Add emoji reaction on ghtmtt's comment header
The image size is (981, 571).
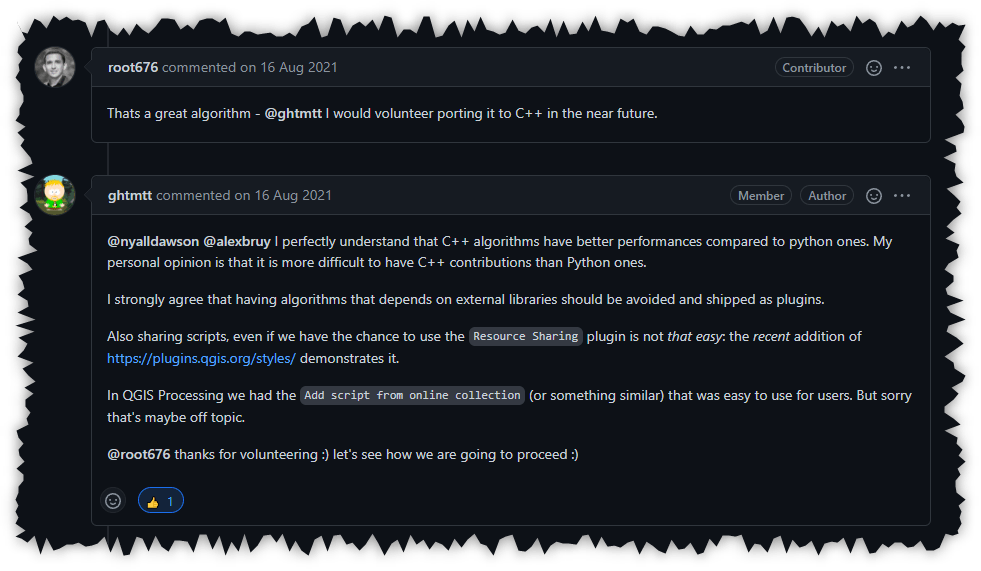[x=873, y=196]
